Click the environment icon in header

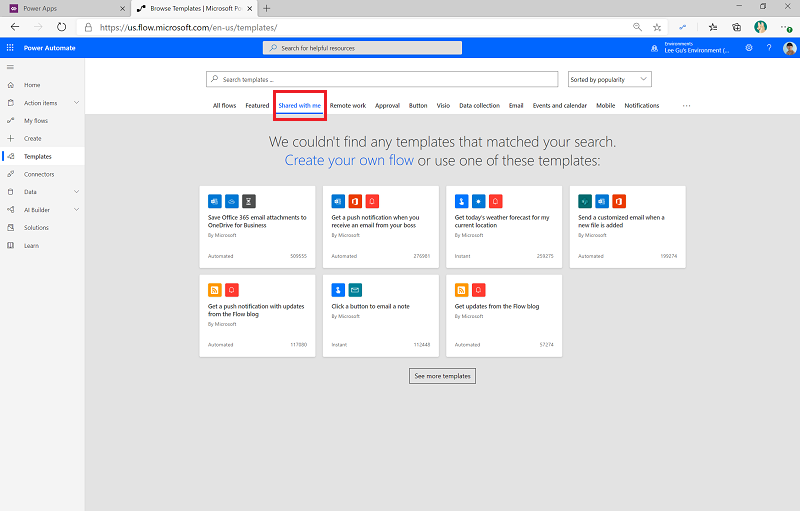click(x=655, y=48)
